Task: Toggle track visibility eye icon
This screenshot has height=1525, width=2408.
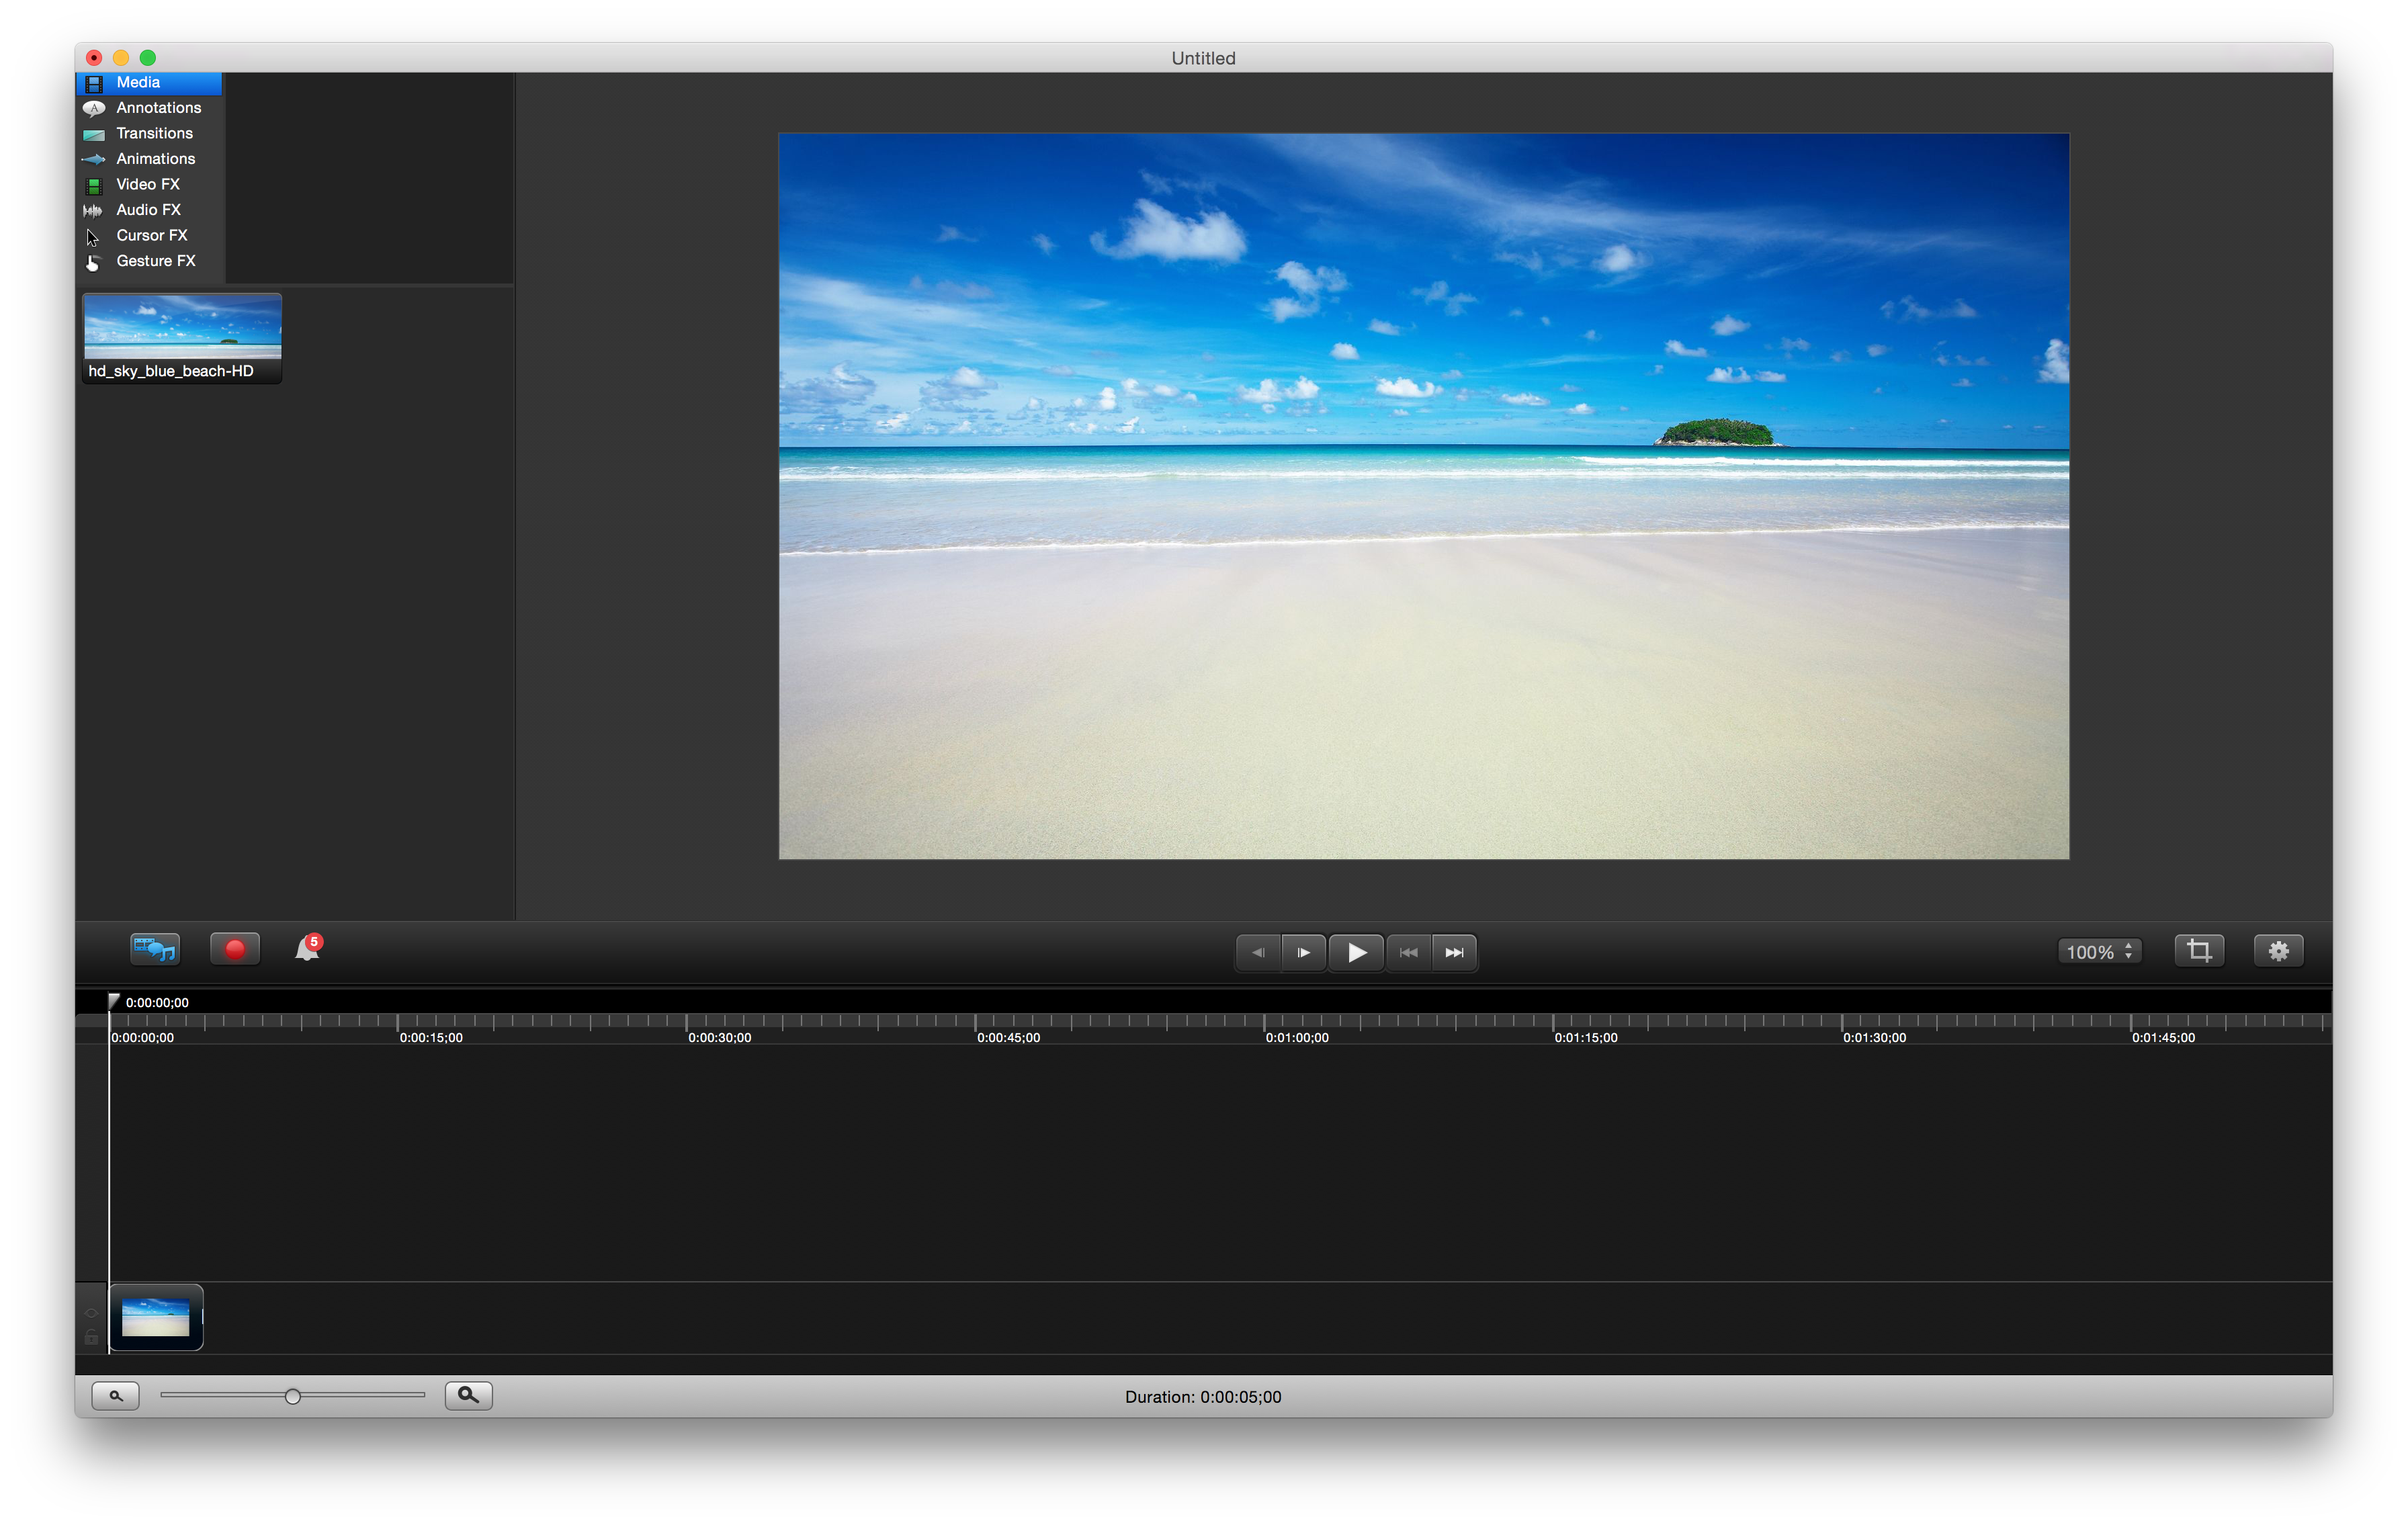Action: pyautogui.click(x=91, y=1313)
